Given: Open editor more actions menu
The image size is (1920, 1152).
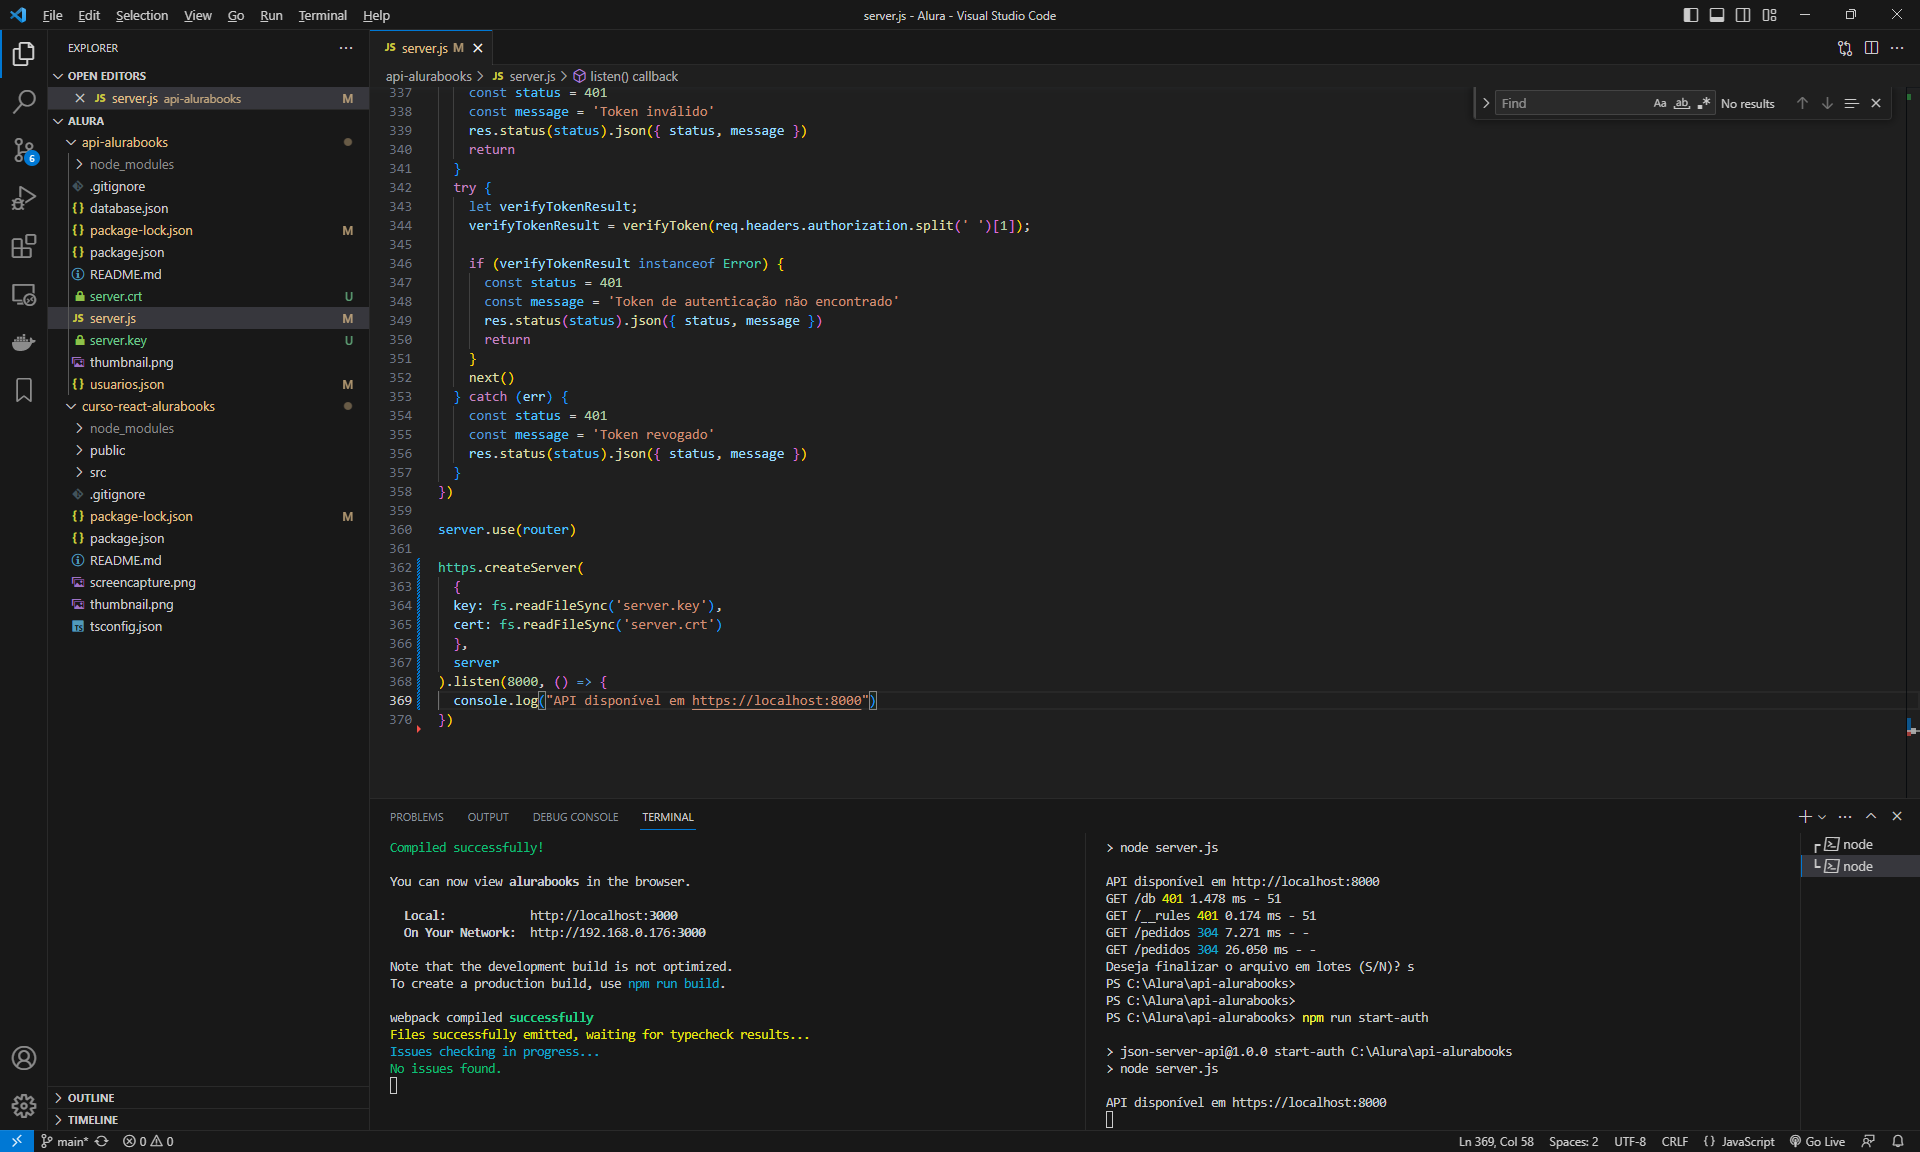Looking at the screenshot, I should 1897,48.
